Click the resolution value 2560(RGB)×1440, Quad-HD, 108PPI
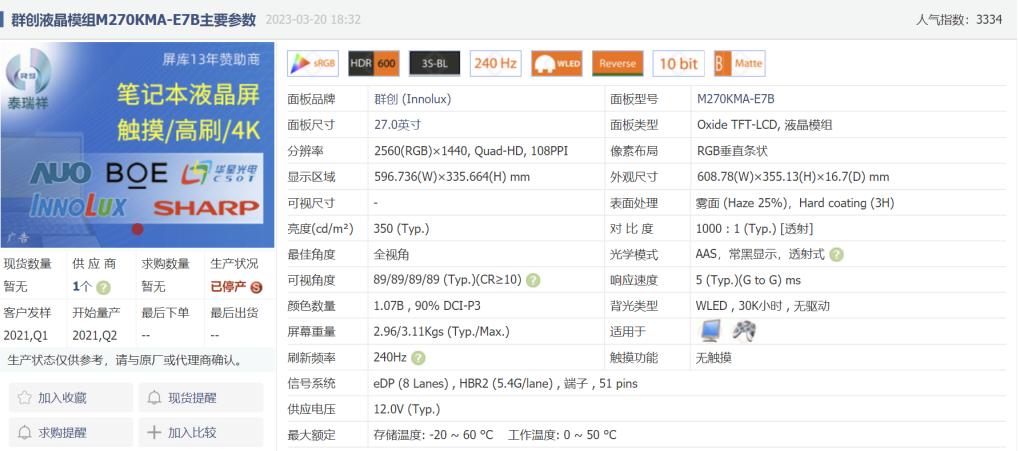The width and height of the screenshot is (1018, 451). click(472, 151)
